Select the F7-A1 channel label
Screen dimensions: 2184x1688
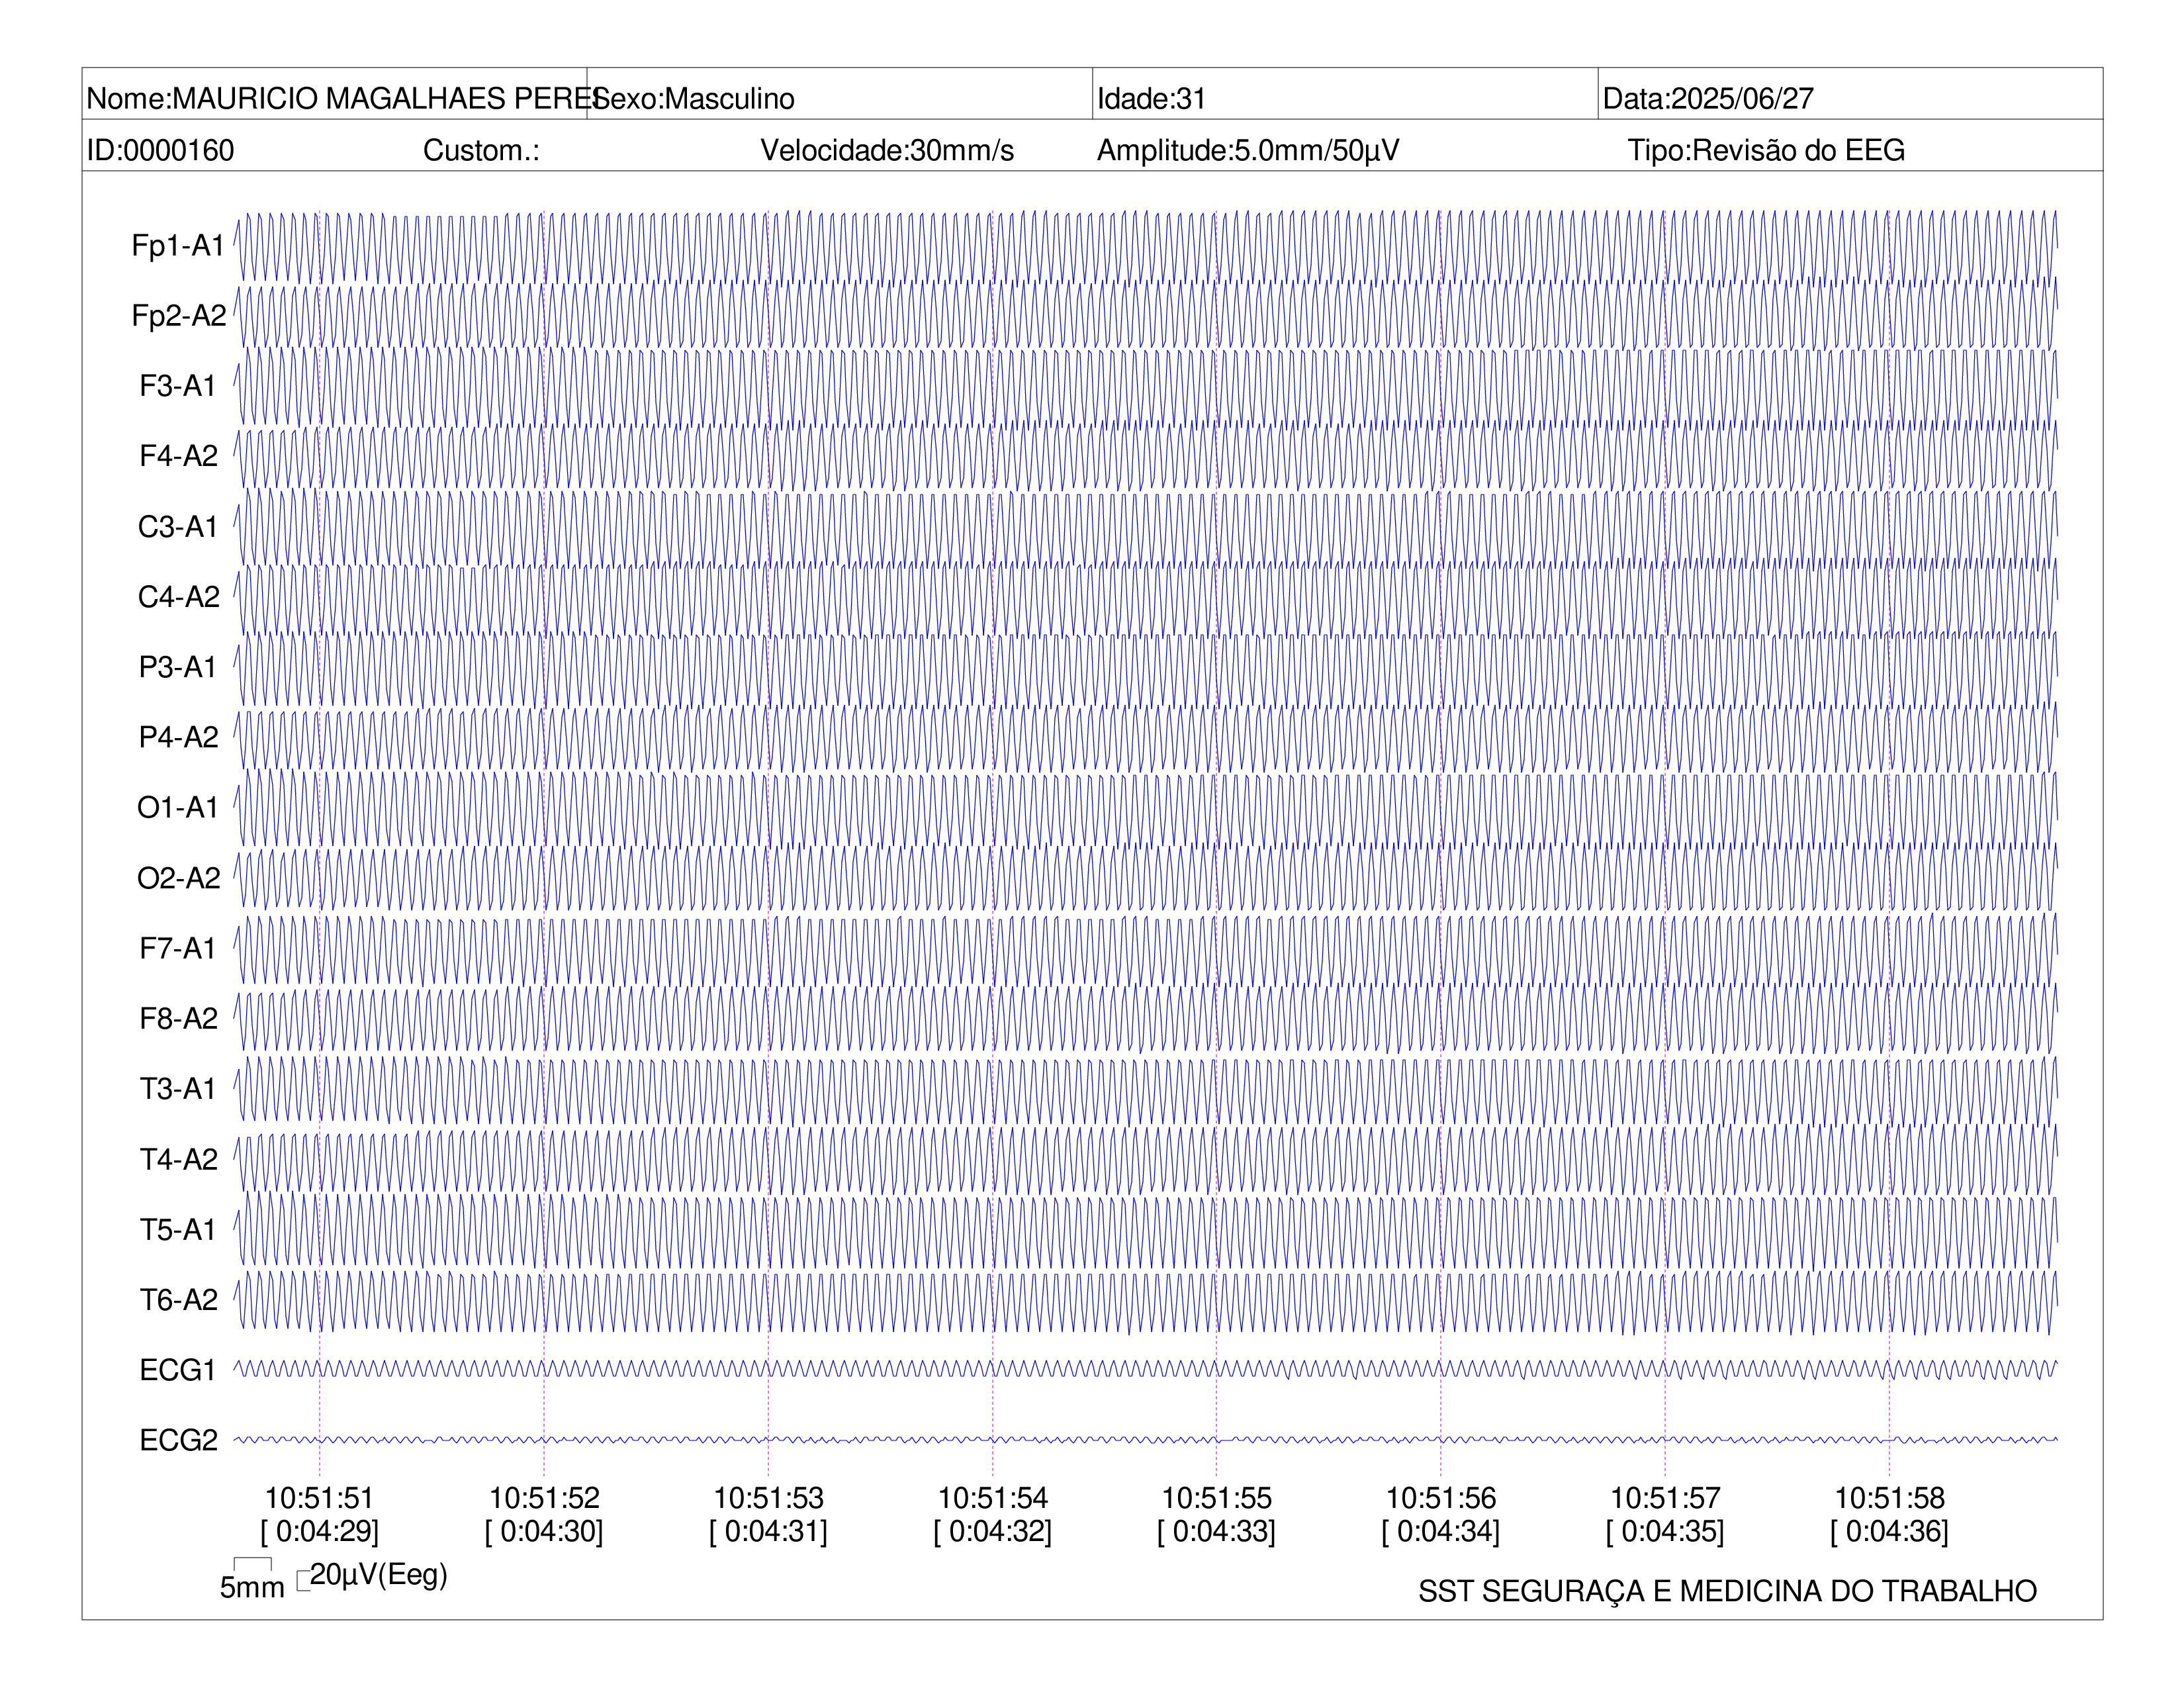[x=178, y=948]
